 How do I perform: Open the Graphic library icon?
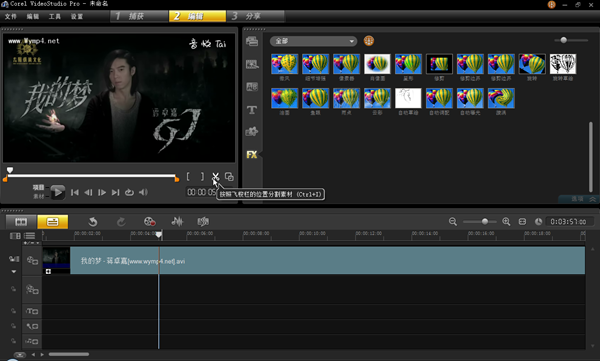(x=252, y=132)
